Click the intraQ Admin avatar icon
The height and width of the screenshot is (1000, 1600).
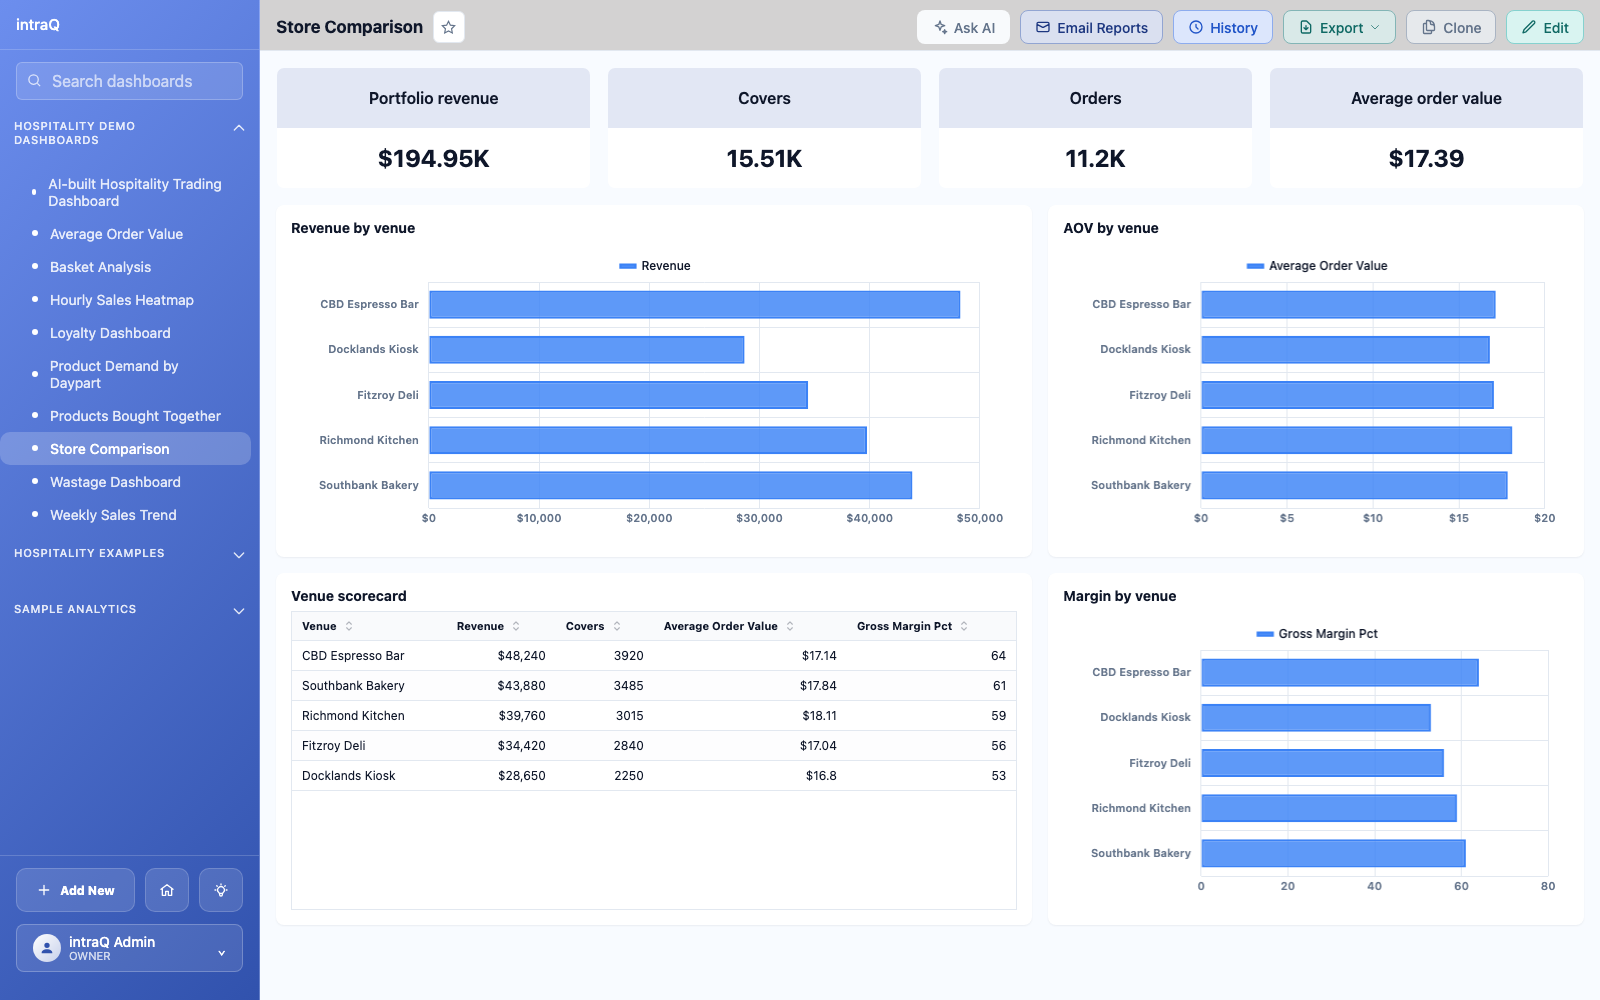click(x=47, y=948)
